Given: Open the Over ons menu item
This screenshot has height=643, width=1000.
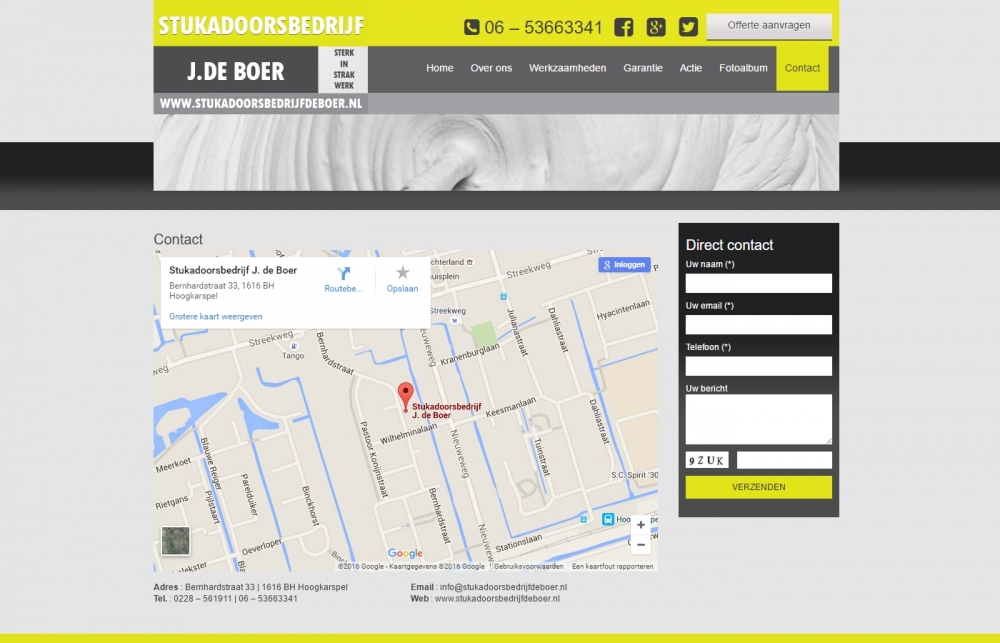Looking at the screenshot, I should coord(491,68).
